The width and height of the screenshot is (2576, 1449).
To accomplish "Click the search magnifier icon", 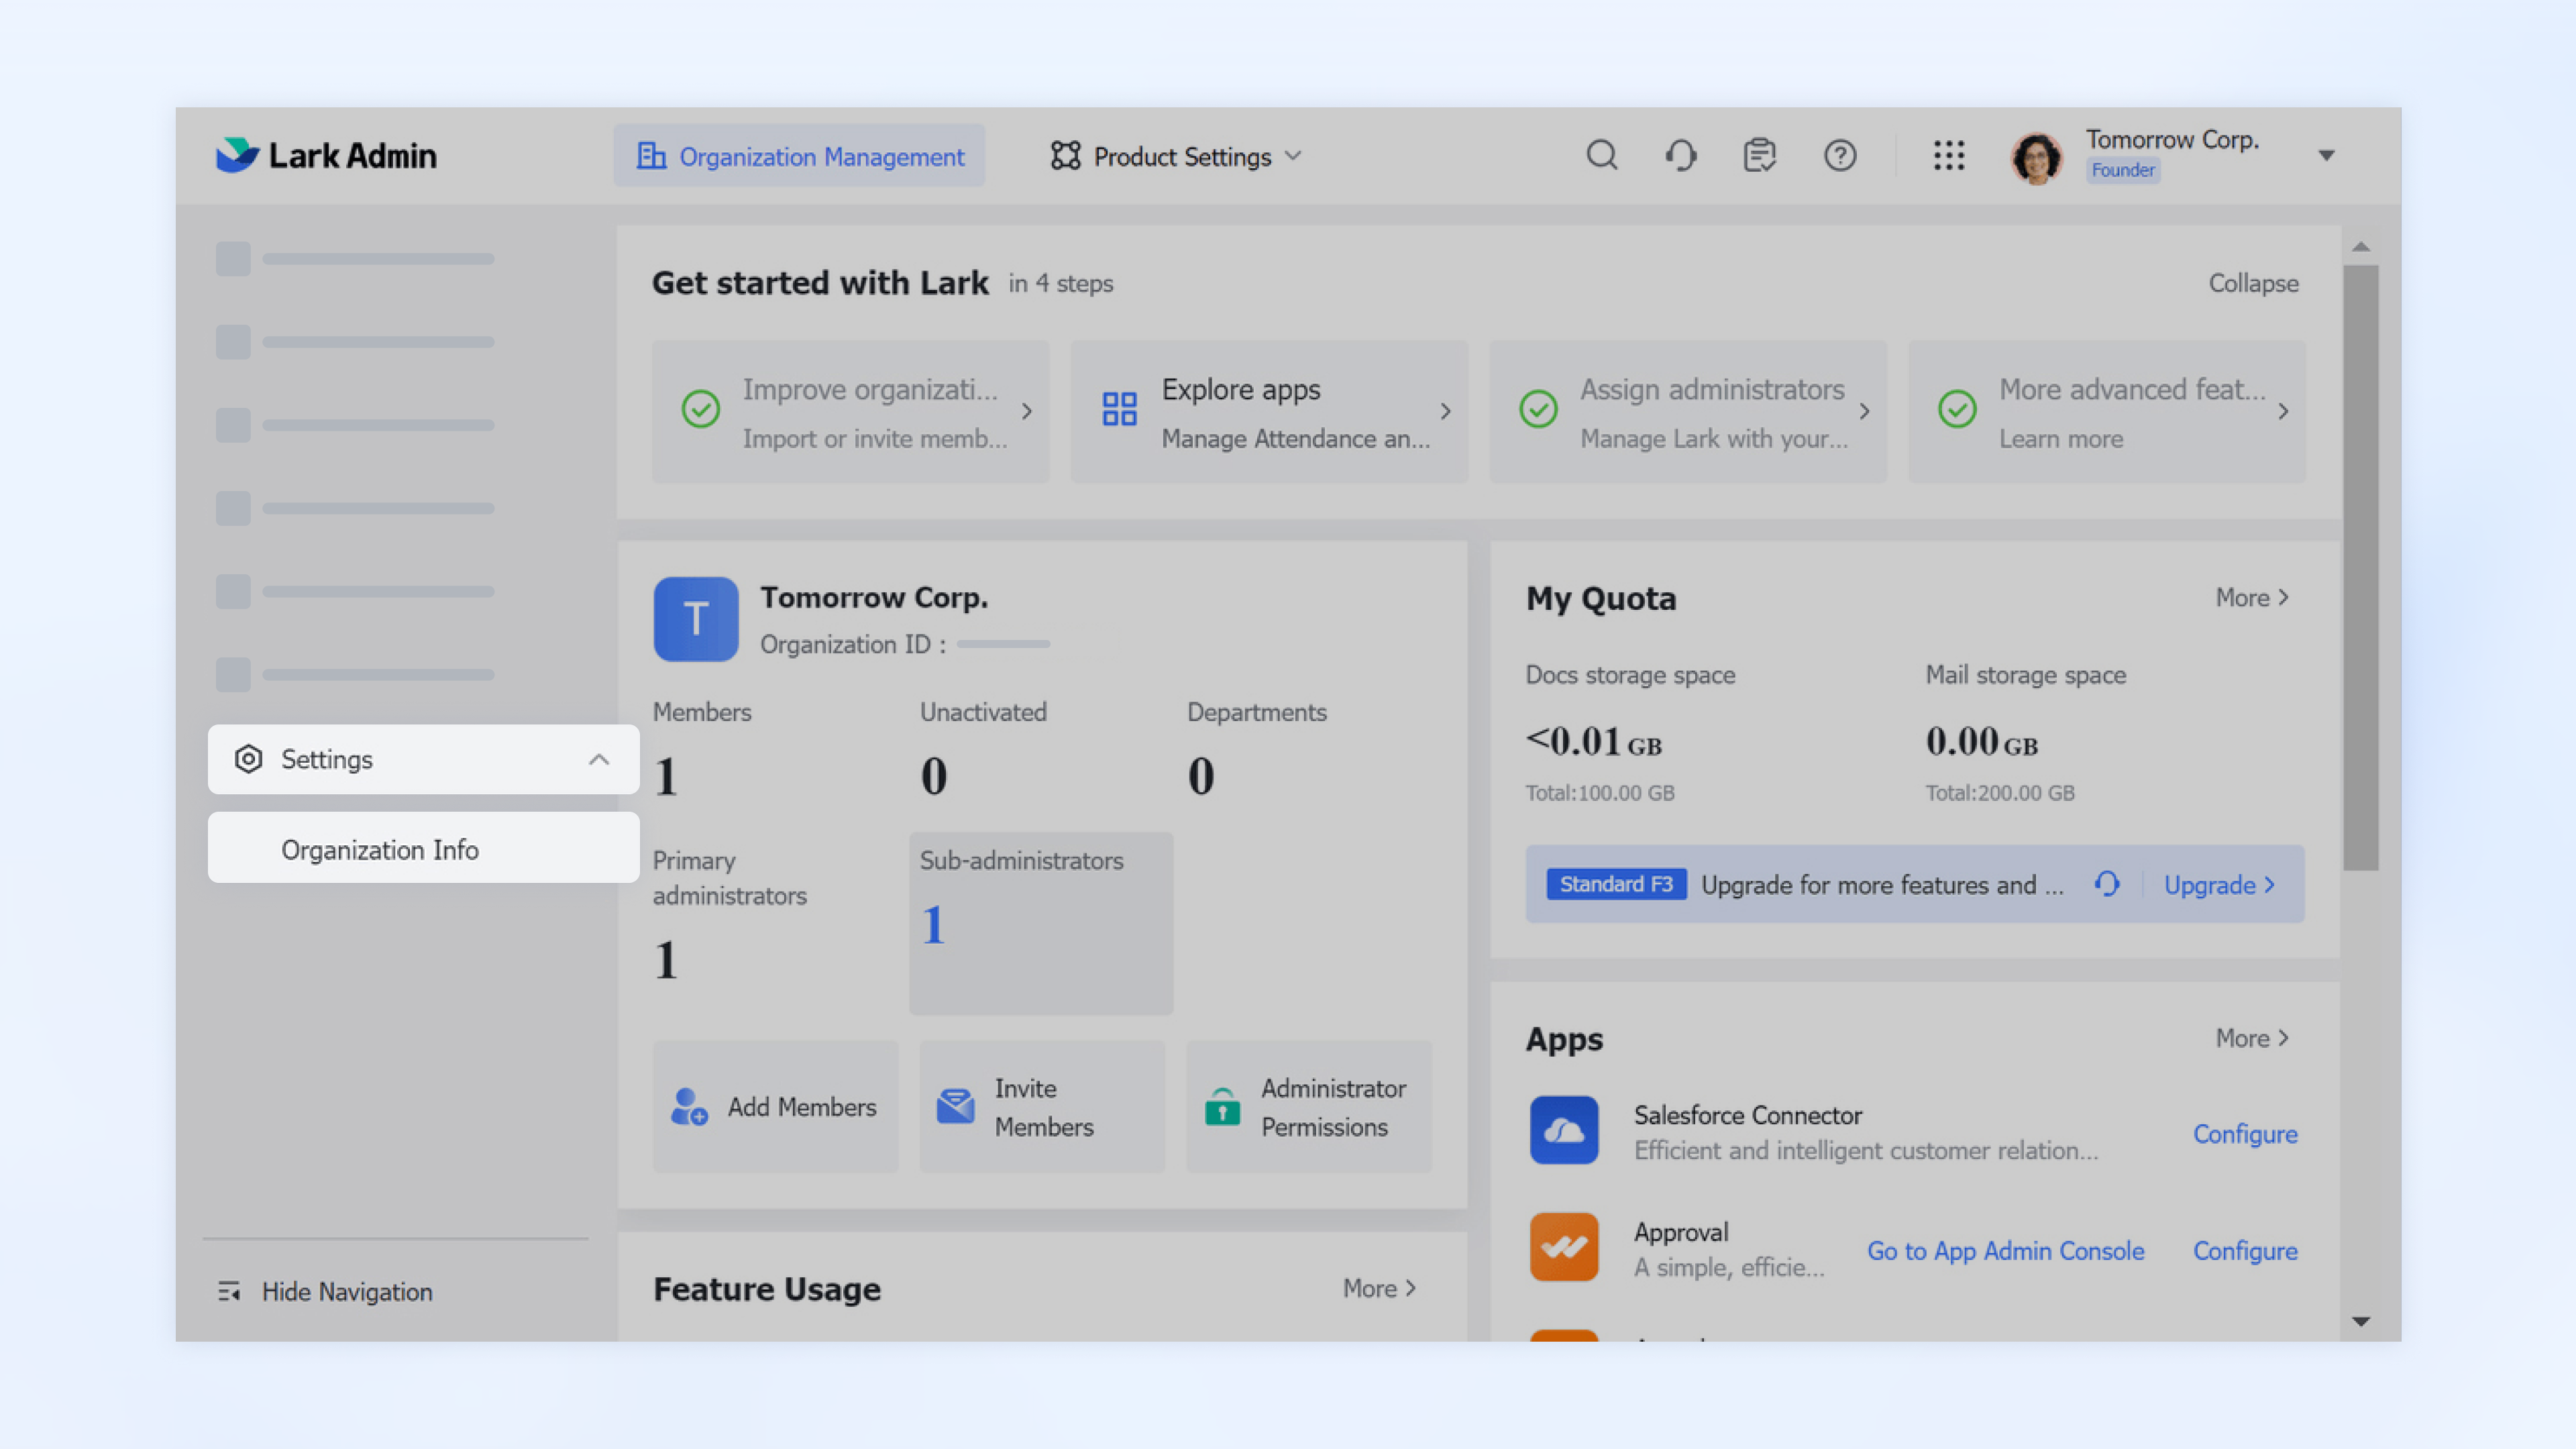I will coord(1602,155).
